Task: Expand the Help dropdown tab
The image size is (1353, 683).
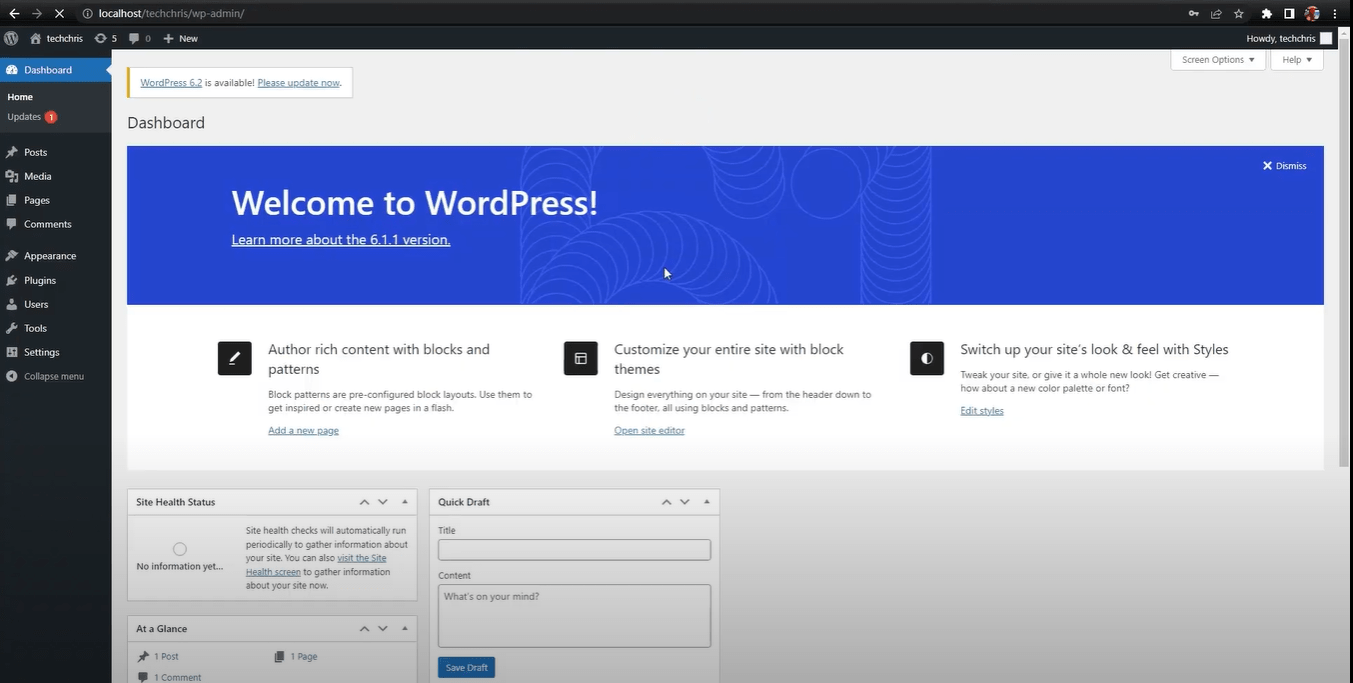Action: point(1297,60)
